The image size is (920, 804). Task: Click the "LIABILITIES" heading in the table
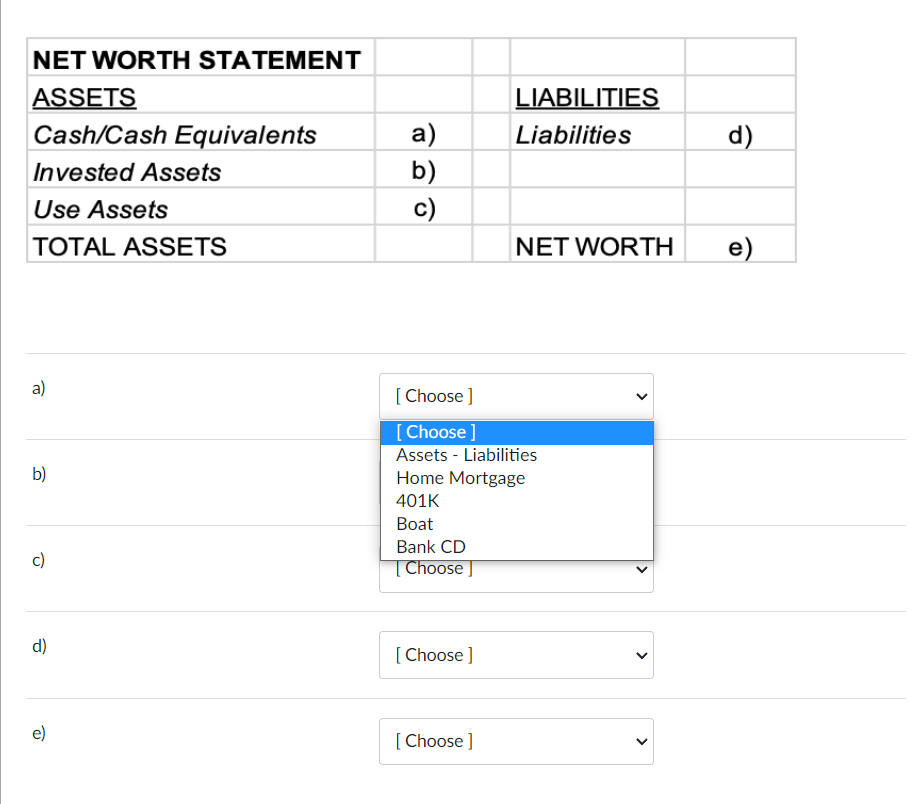coord(587,96)
